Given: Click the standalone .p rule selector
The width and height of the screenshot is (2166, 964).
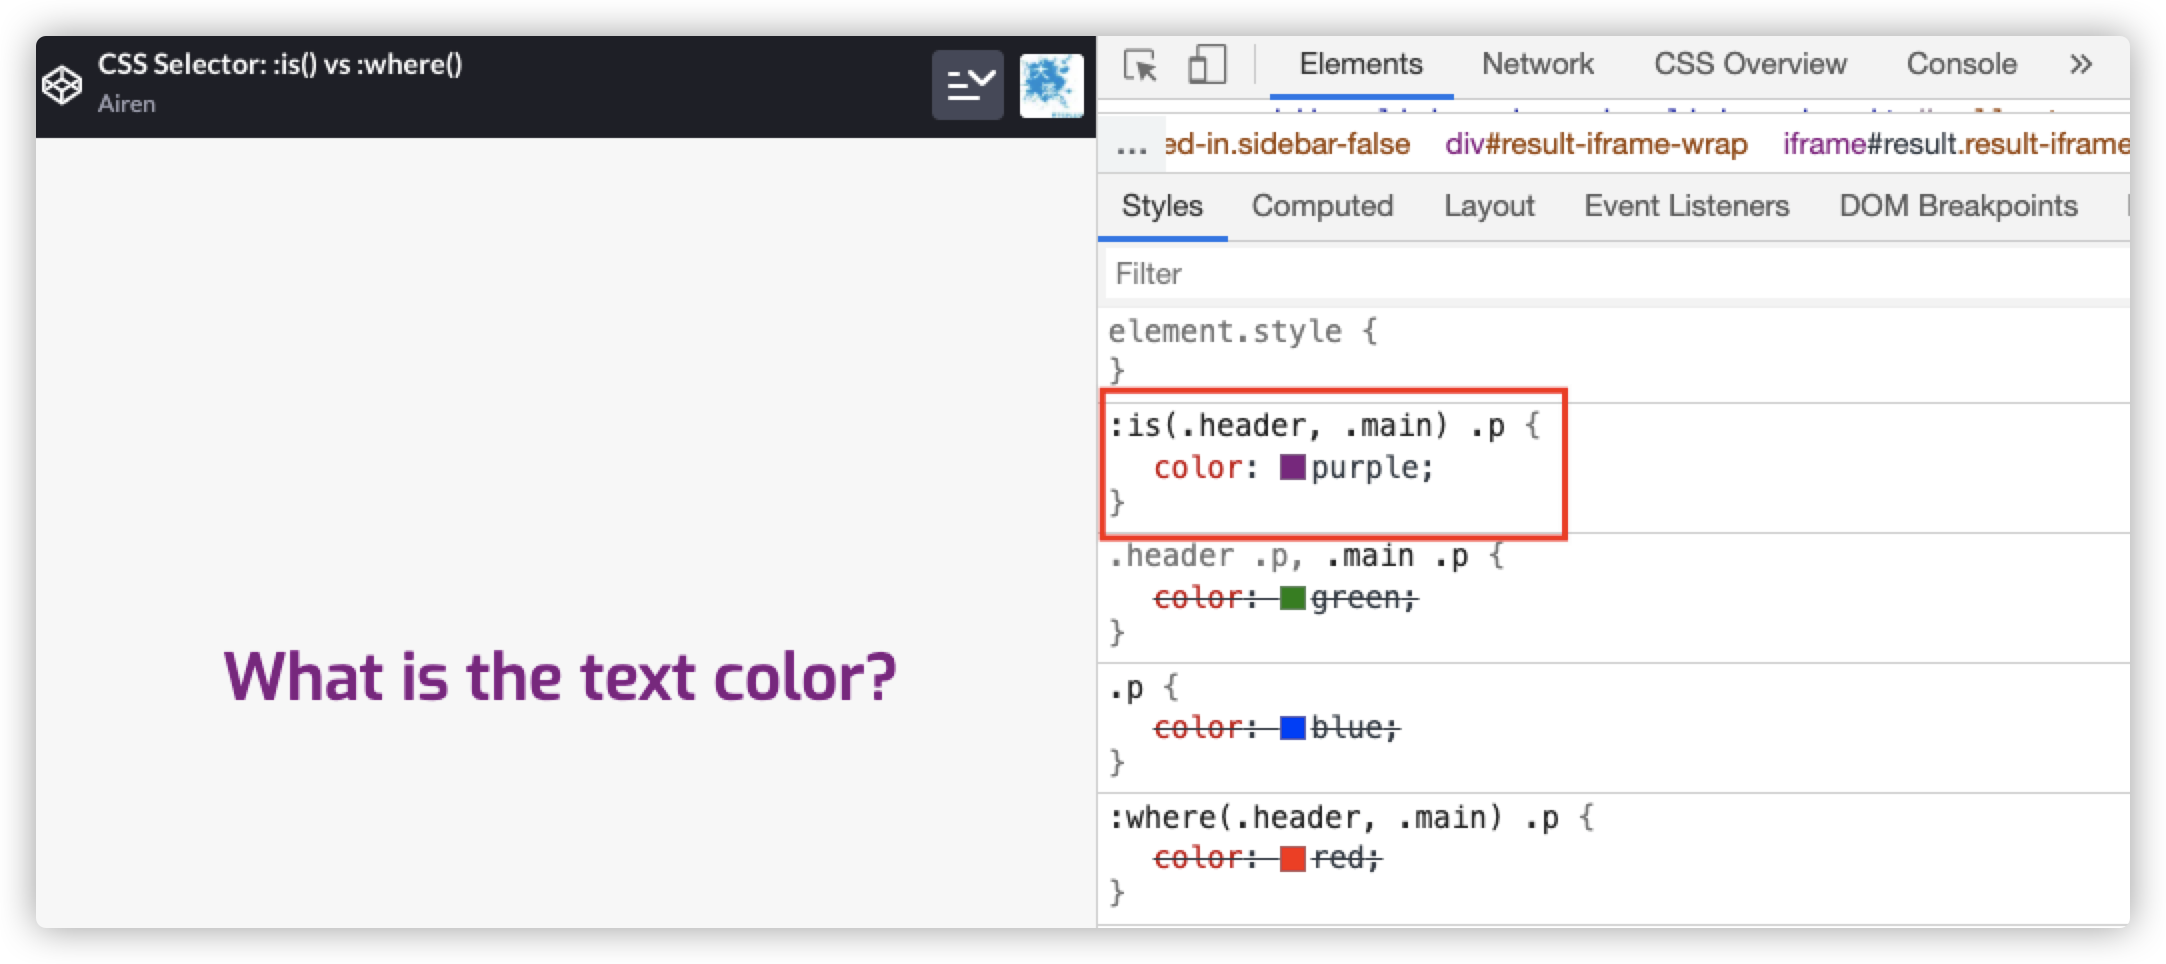Looking at the screenshot, I should coord(1126,688).
